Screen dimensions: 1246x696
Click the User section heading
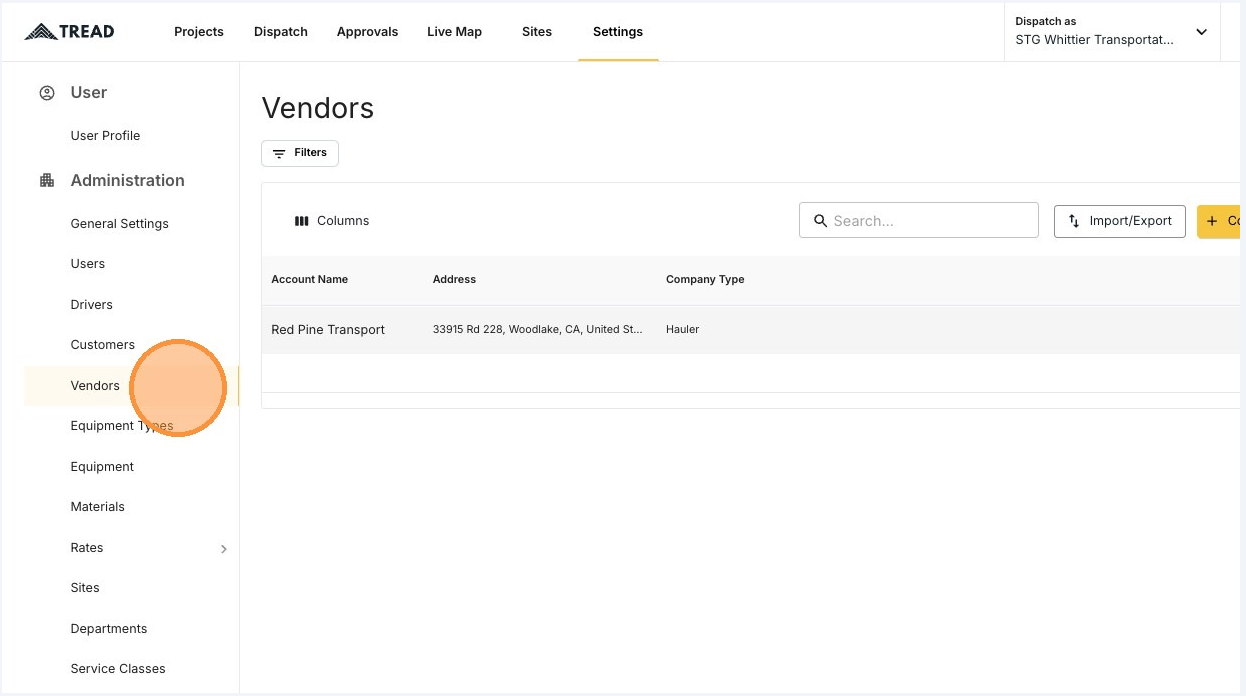click(88, 93)
